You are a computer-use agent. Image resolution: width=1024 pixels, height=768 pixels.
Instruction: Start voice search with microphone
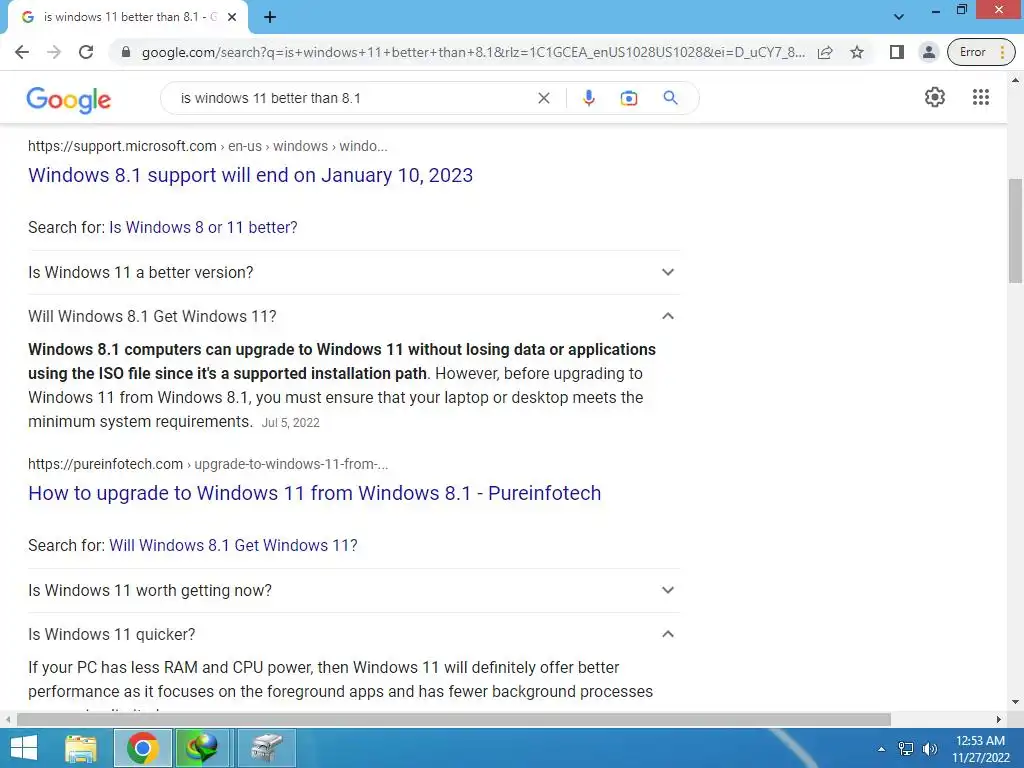tap(588, 98)
